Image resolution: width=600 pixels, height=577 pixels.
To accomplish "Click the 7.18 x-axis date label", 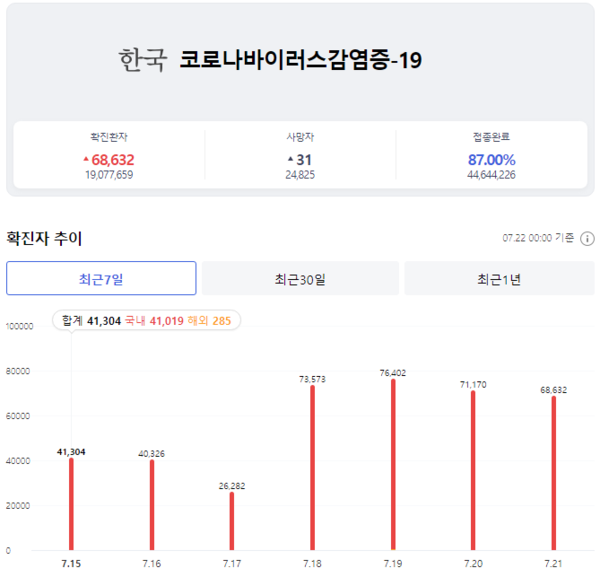I will (x=312, y=564).
